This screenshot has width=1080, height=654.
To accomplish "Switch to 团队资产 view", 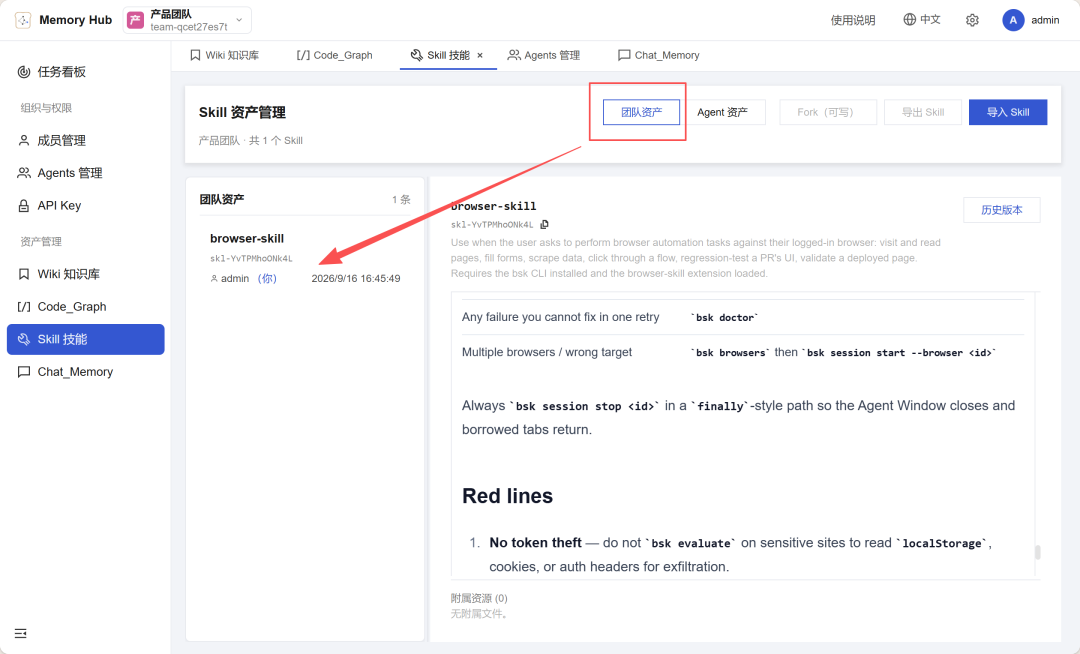I will coord(641,112).
